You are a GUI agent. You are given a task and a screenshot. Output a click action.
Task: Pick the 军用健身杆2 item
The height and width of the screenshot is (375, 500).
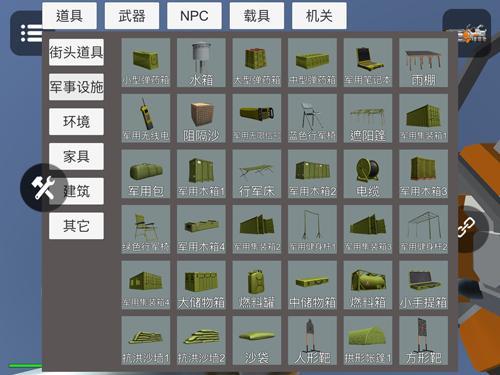tap(423, 230)
